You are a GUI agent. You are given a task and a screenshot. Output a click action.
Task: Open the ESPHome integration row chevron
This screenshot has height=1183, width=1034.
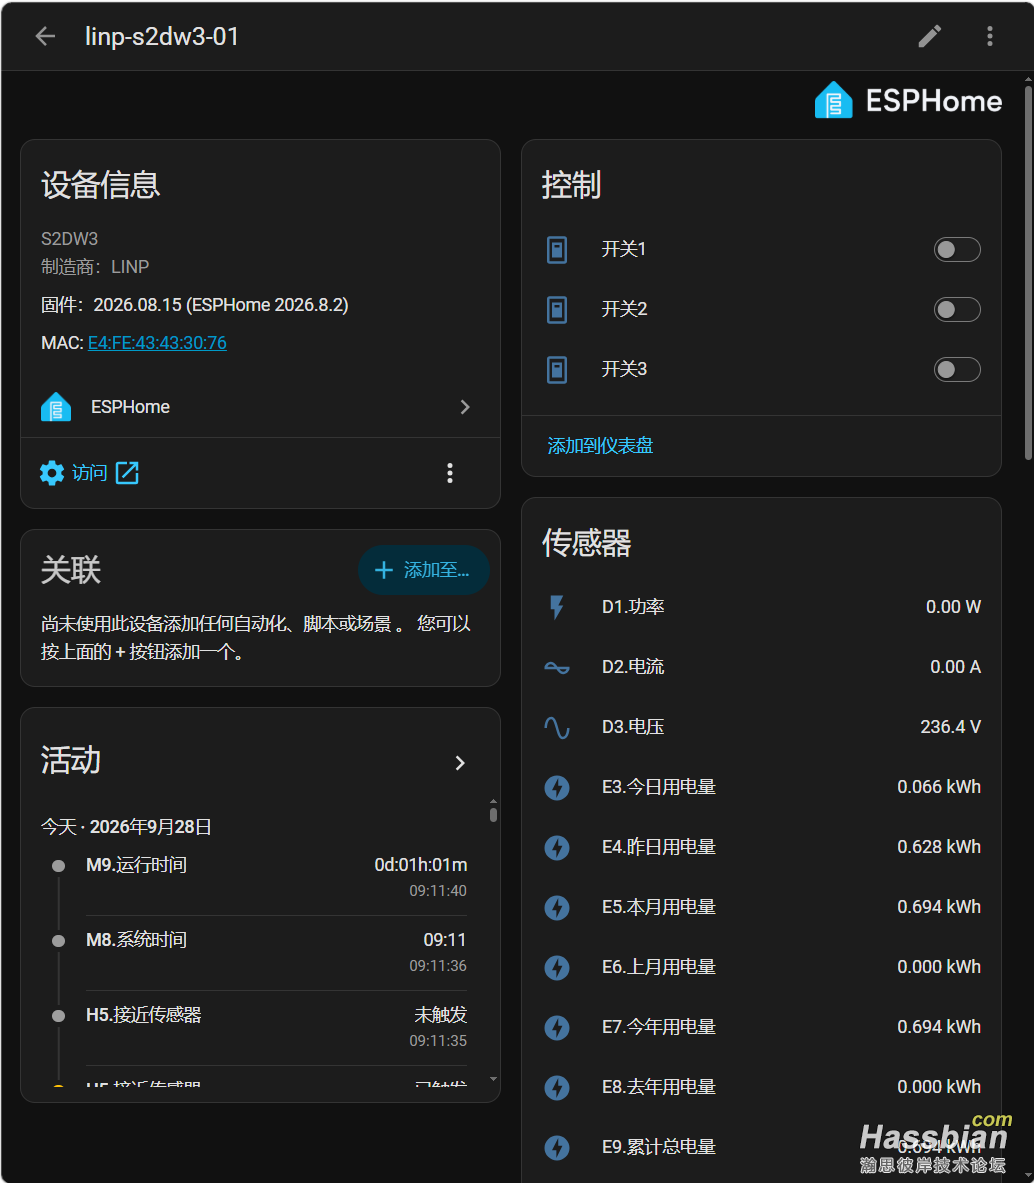pos(465,407)
